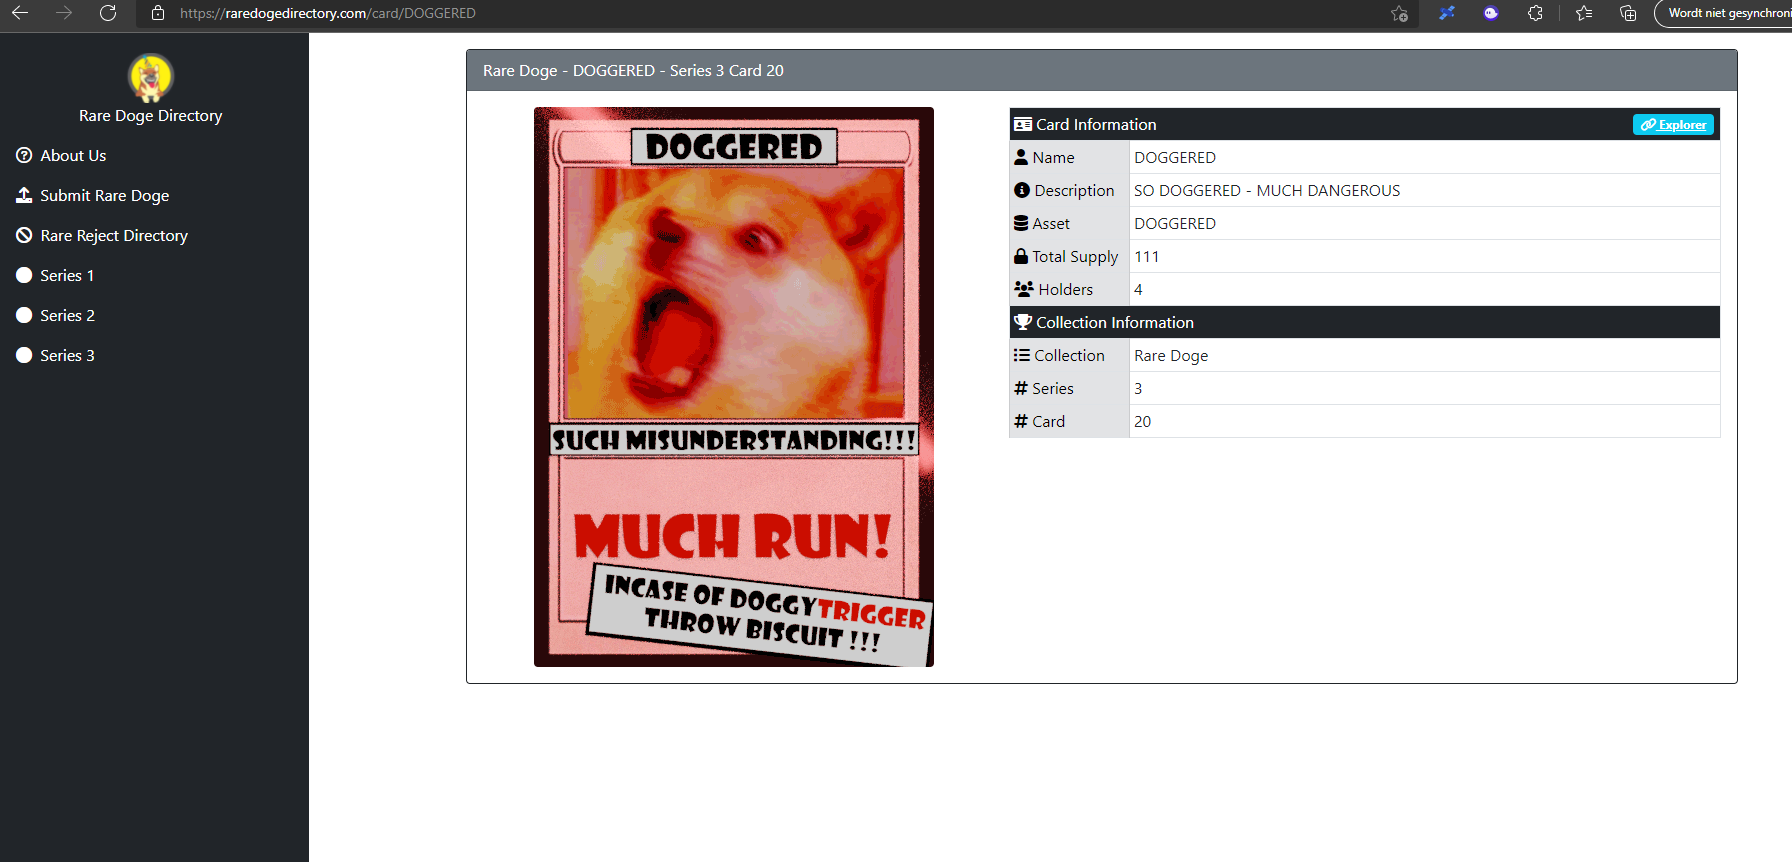Click the Asset row database icon
1792x862 pixels.
point(1021,223)
